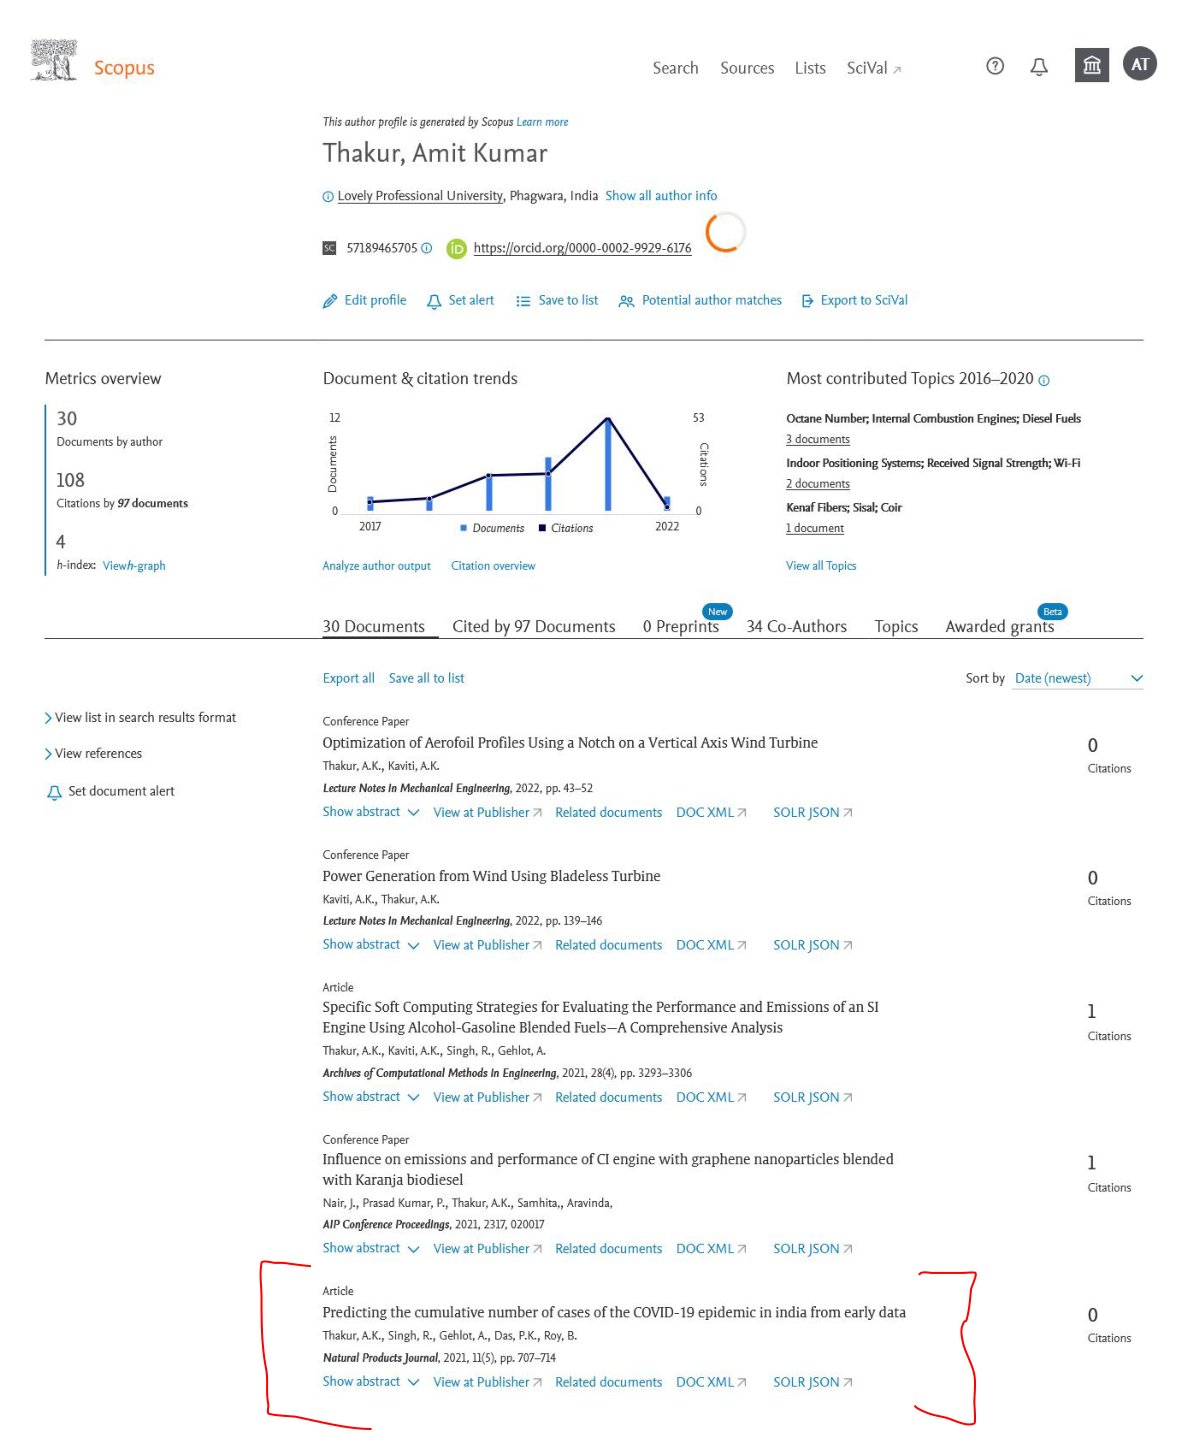The image size is (1200, 1438).
Task: Expand View list in search results format
Action: [x=140, y=717]
